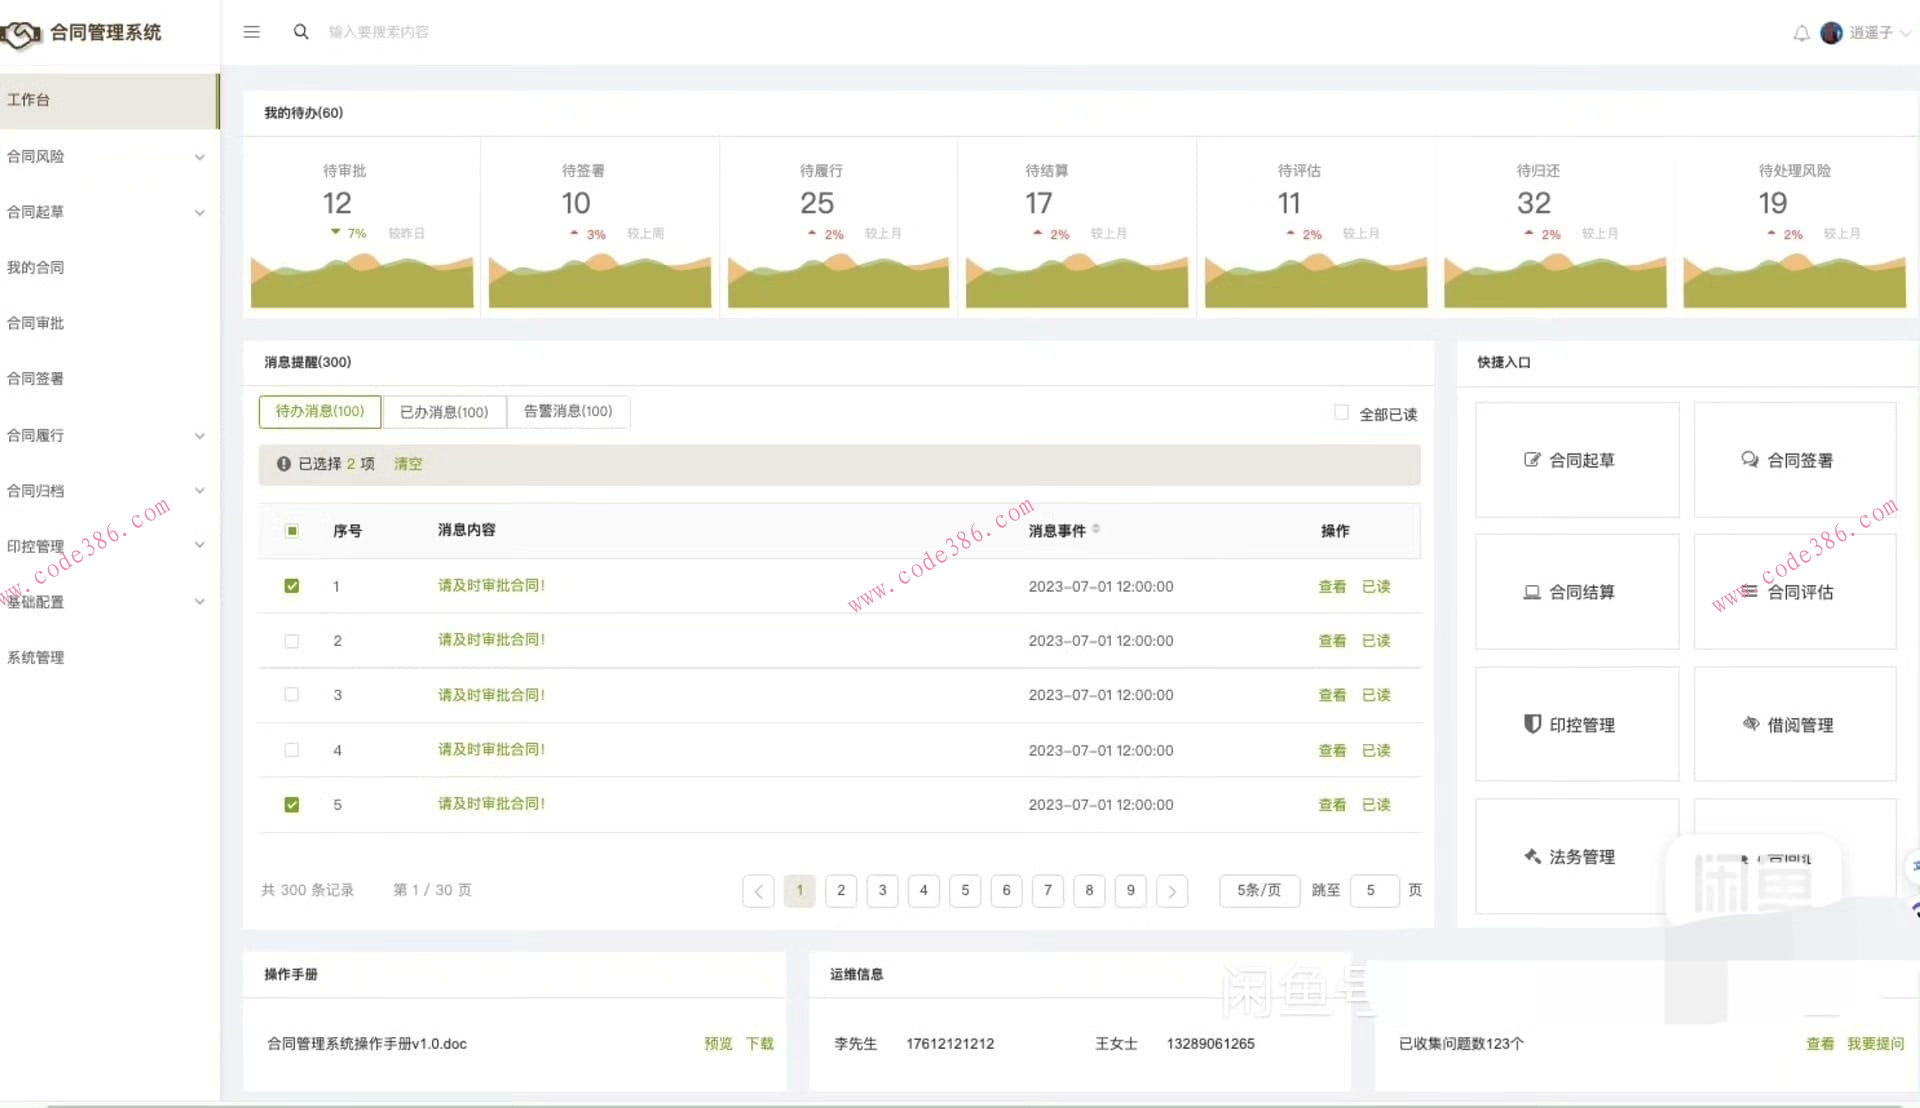Switch to the 已办消息(100) tab
This screenshot has height=1108, width=1920.
click(444, 412)
